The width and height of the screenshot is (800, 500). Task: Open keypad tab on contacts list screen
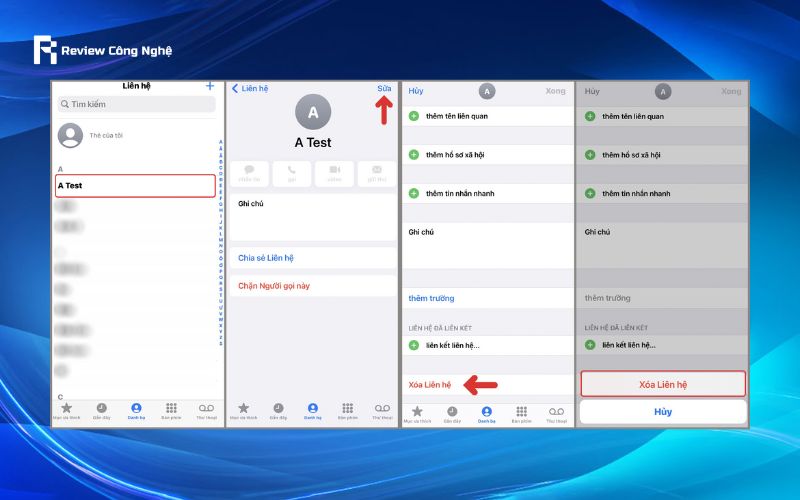pos(171,411)
